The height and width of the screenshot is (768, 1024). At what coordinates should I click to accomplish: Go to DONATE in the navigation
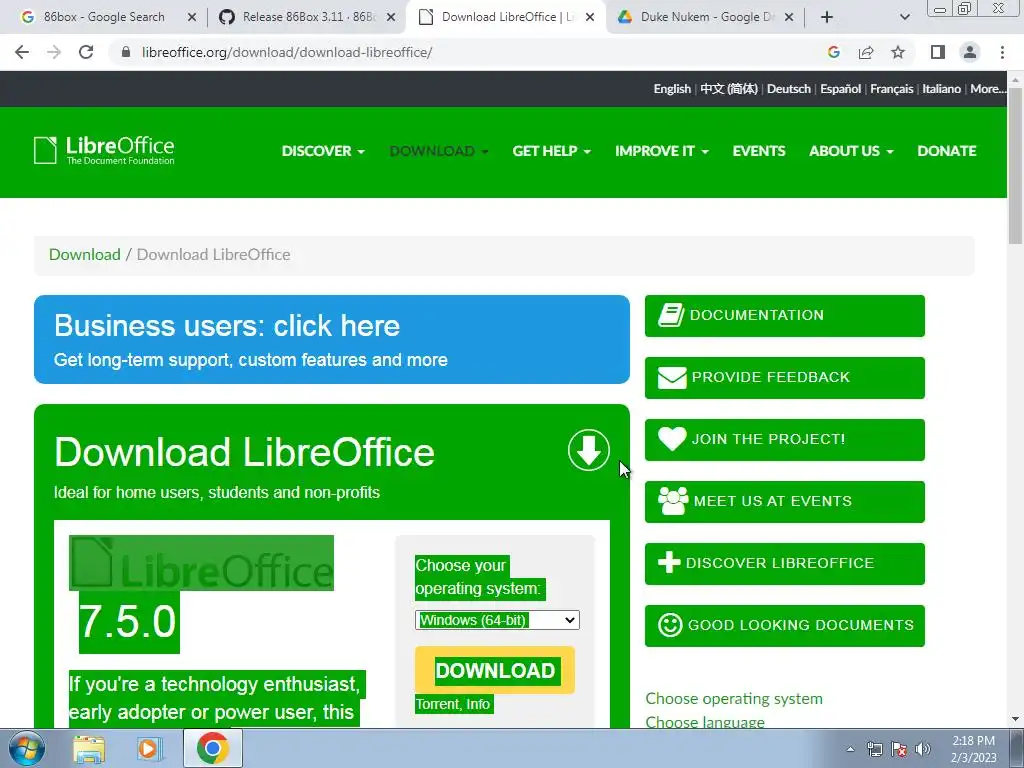946,151
